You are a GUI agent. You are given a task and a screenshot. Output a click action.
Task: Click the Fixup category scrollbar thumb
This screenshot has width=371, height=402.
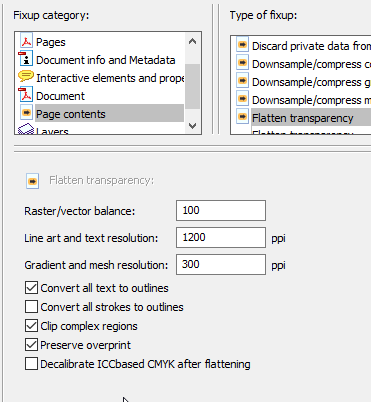tap(192, 86)
